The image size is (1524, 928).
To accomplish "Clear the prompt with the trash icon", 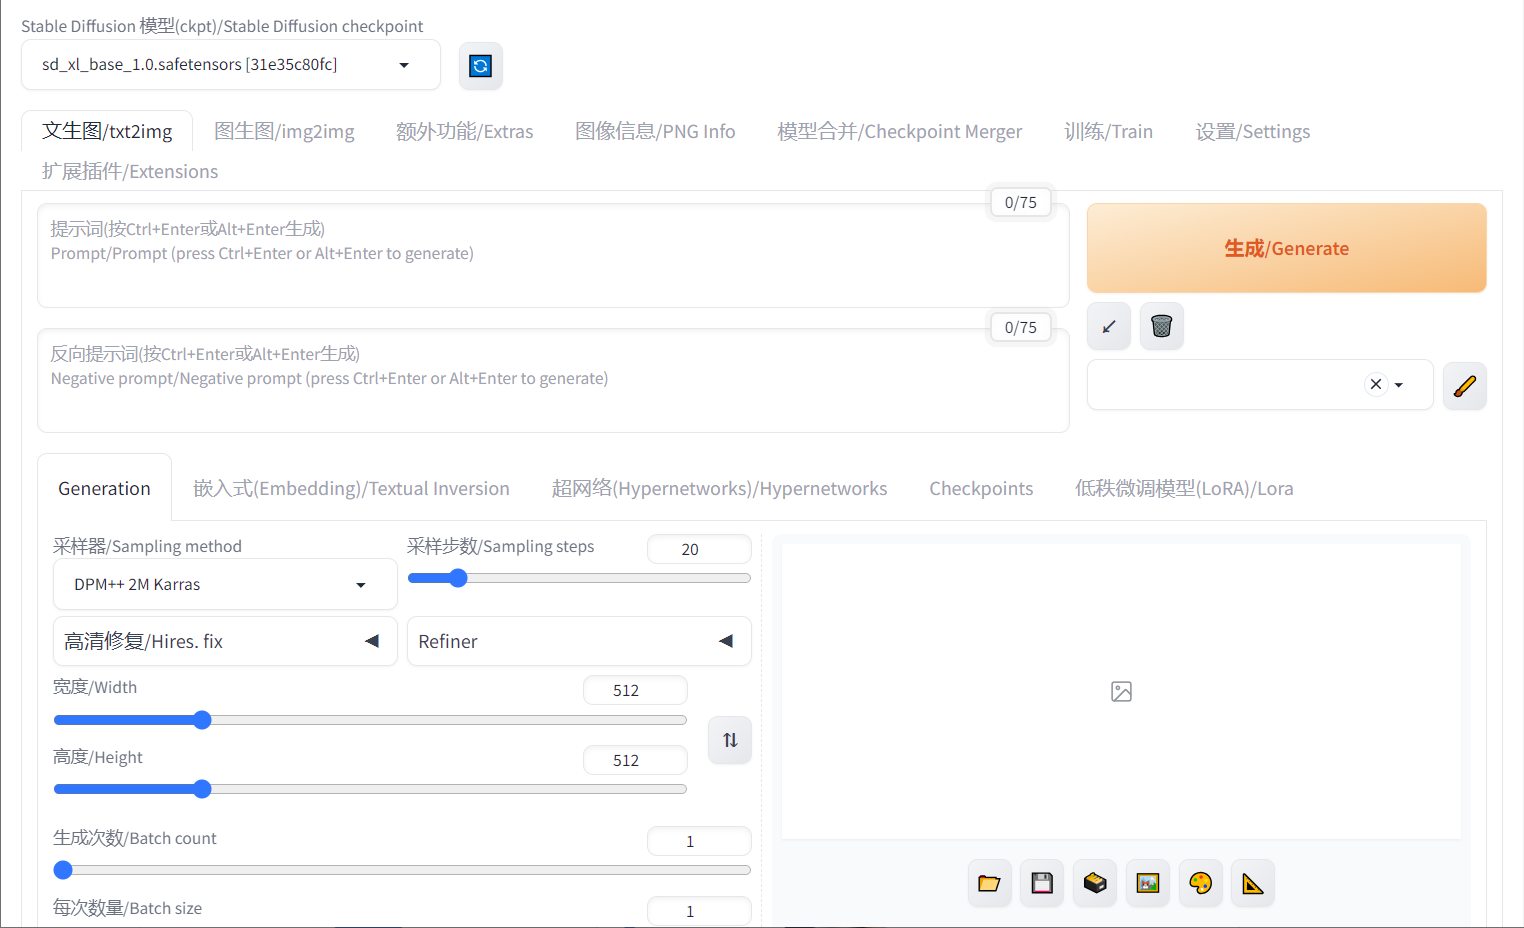I will pyautogui.click(x=1161, y=326).
